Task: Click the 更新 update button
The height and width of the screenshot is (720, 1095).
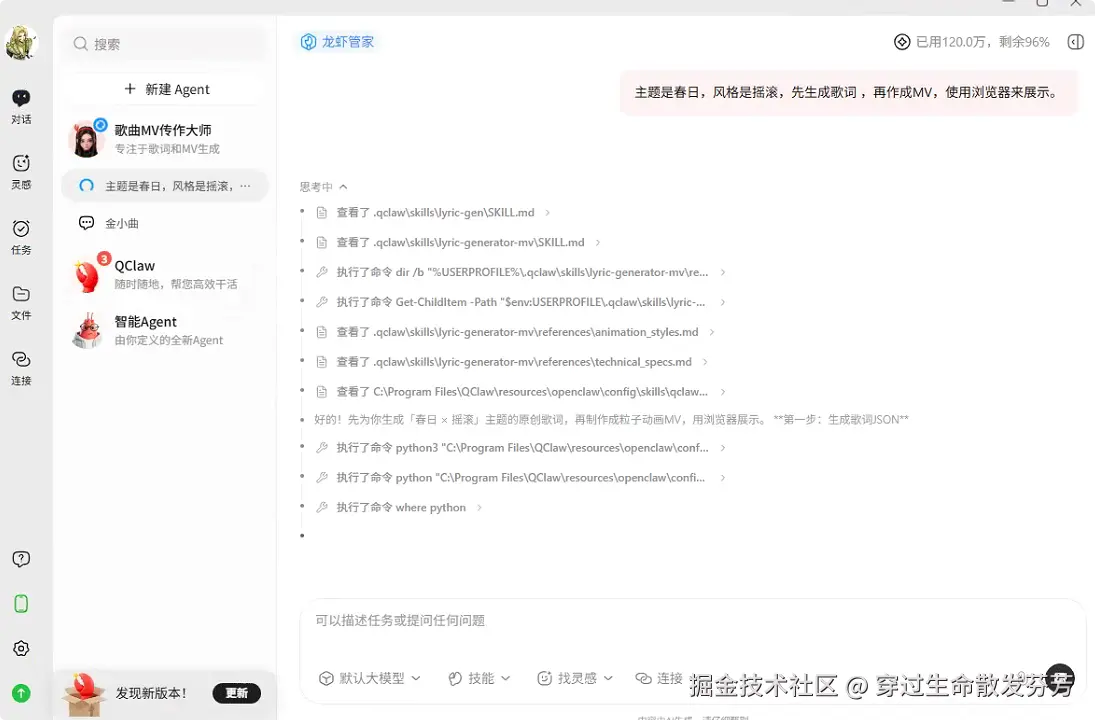Action: [237, 693]
